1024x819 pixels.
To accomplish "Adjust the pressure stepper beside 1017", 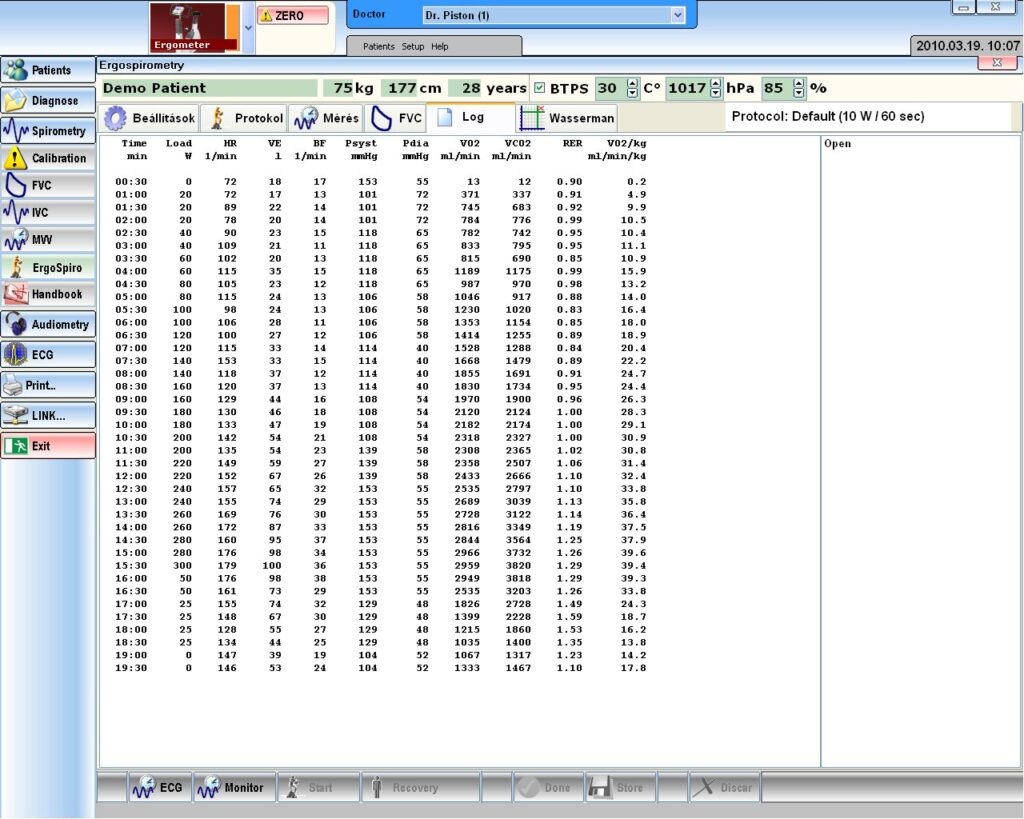I will (x=716, y=88).
